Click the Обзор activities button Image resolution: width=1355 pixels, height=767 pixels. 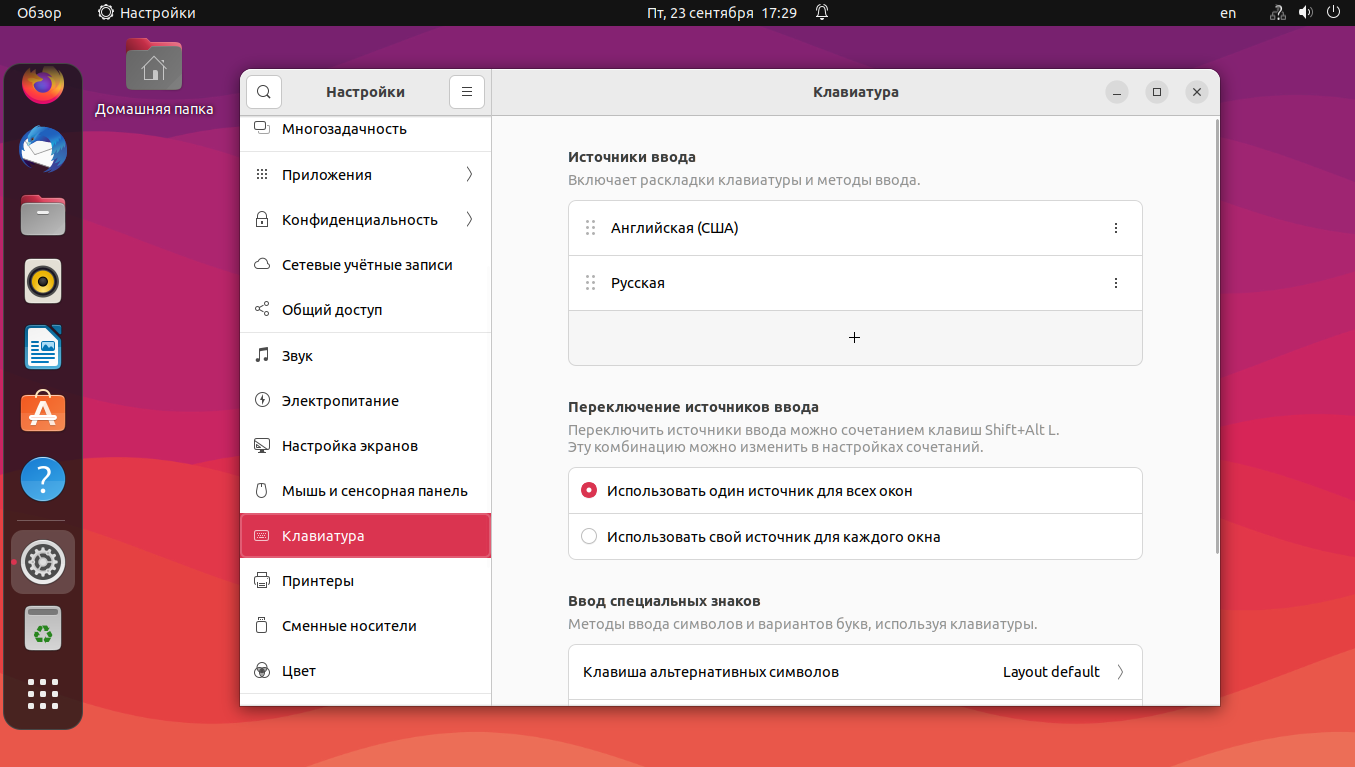(x=39, y=13)
